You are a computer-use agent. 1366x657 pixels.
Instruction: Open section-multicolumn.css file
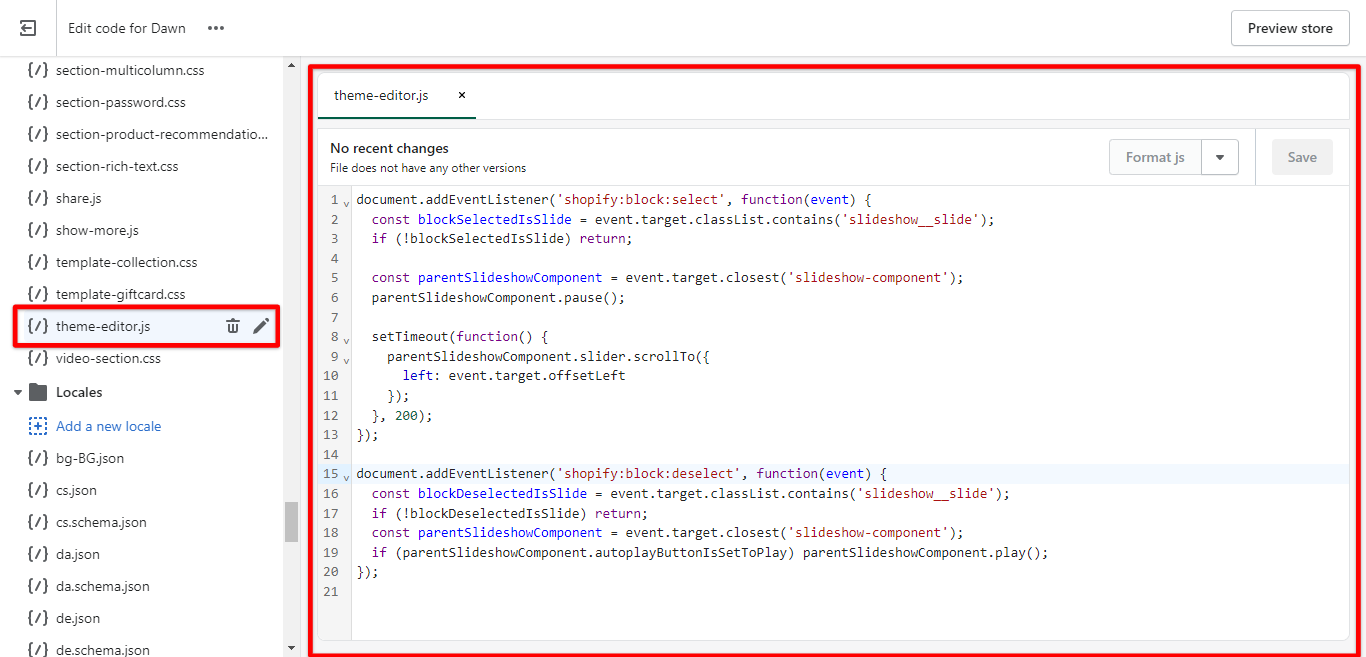point(130,70)
